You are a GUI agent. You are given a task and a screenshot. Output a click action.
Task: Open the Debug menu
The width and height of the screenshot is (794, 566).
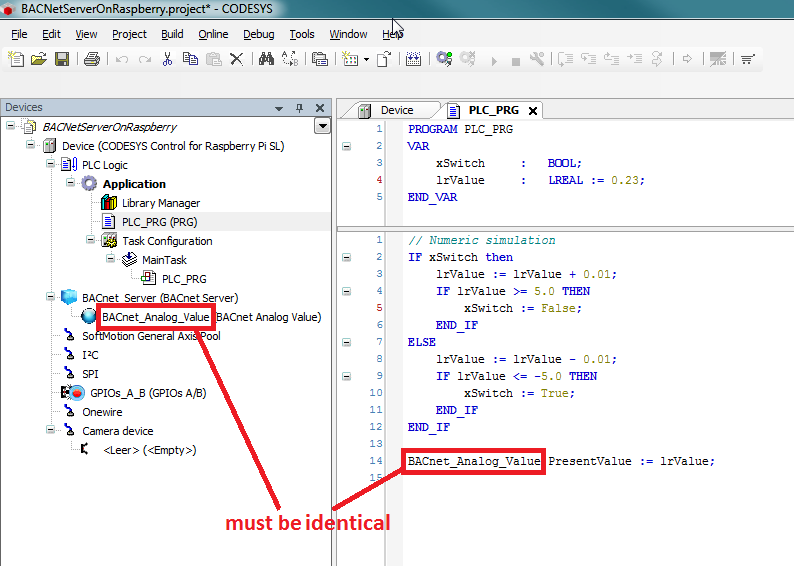point(258,34)
